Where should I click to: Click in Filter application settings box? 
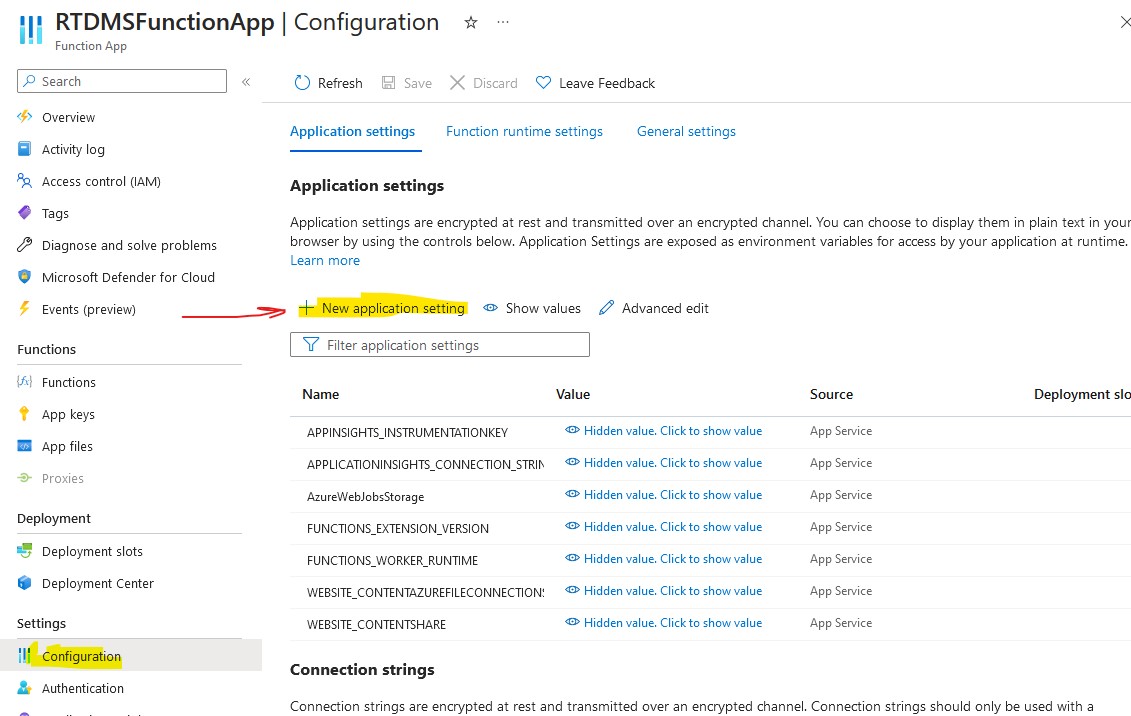440,345
